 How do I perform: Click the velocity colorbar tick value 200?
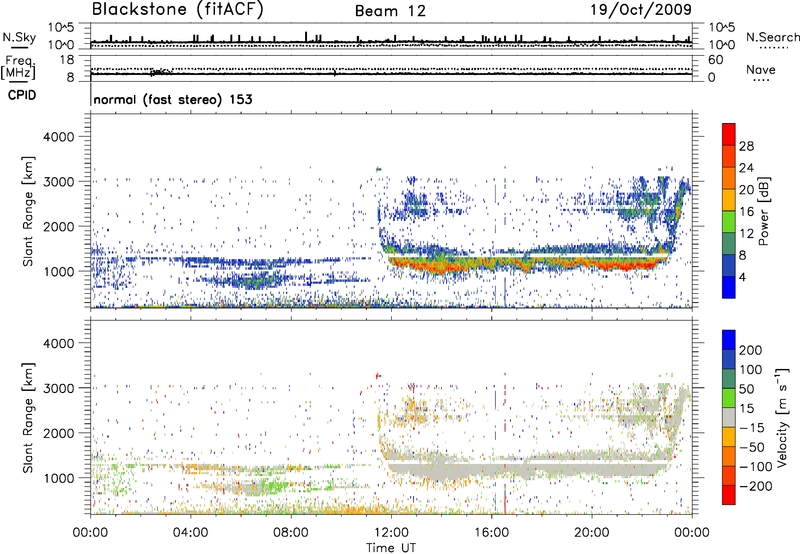pos(751,350)
